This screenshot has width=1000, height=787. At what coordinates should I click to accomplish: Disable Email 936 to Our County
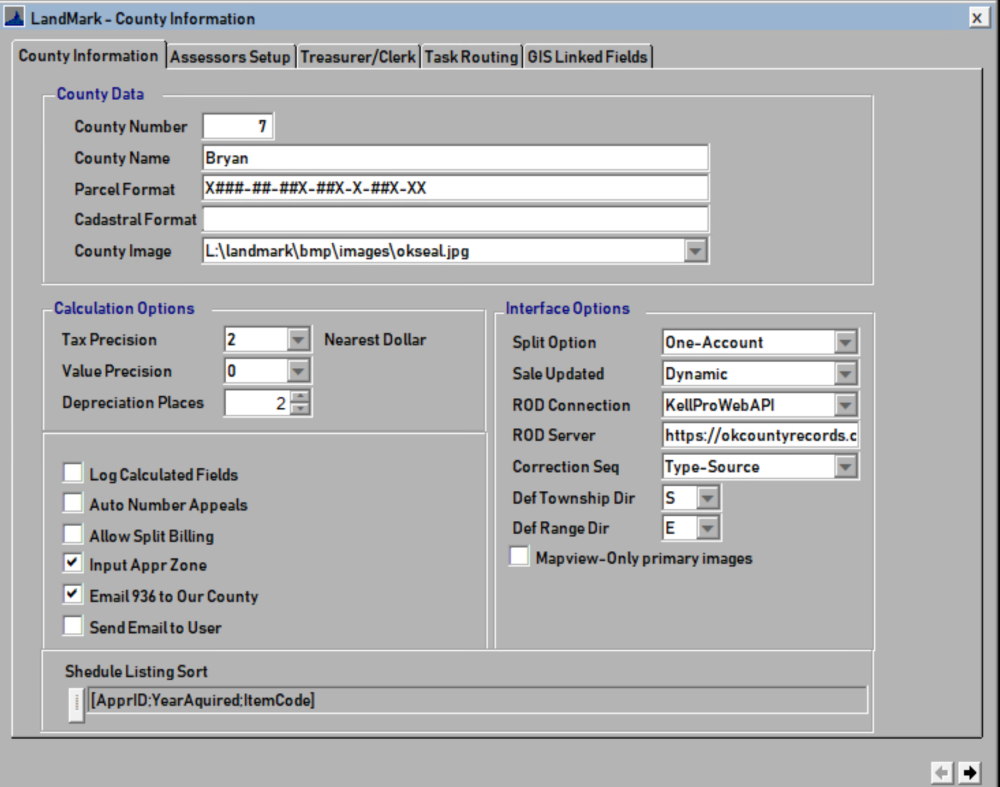72,594
